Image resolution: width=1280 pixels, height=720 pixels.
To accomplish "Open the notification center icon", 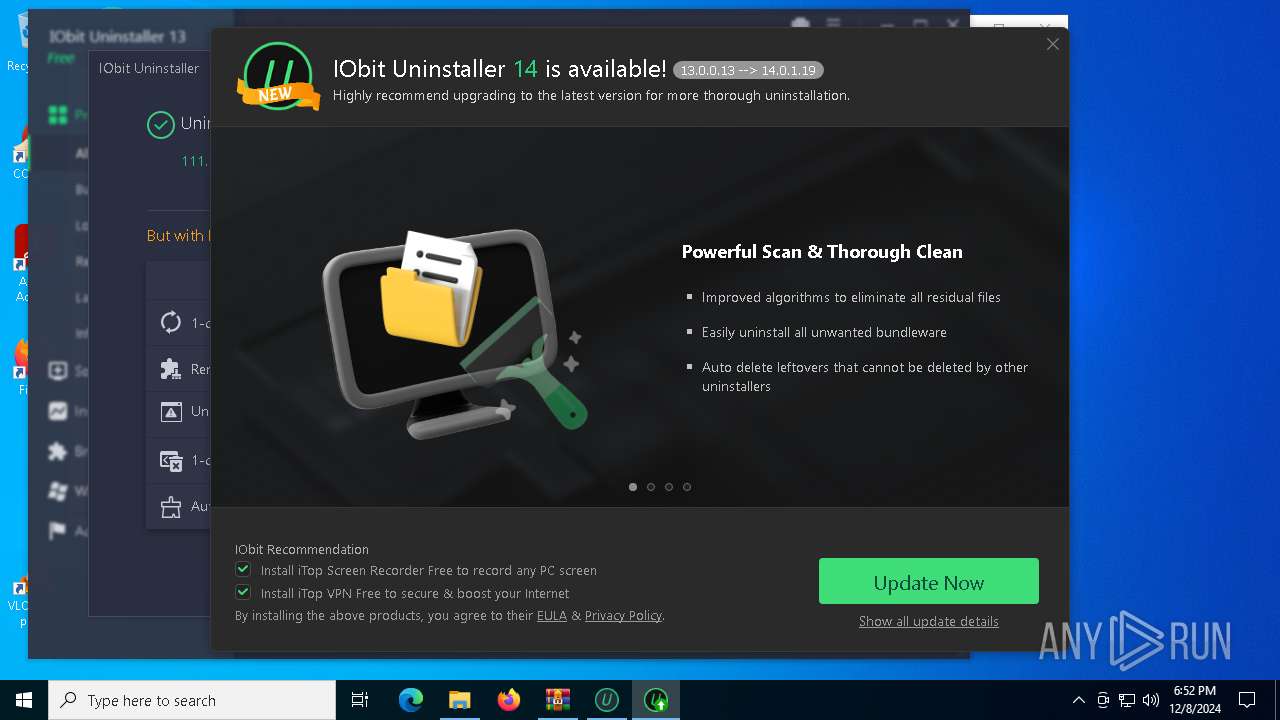I will coord(1247,700).
